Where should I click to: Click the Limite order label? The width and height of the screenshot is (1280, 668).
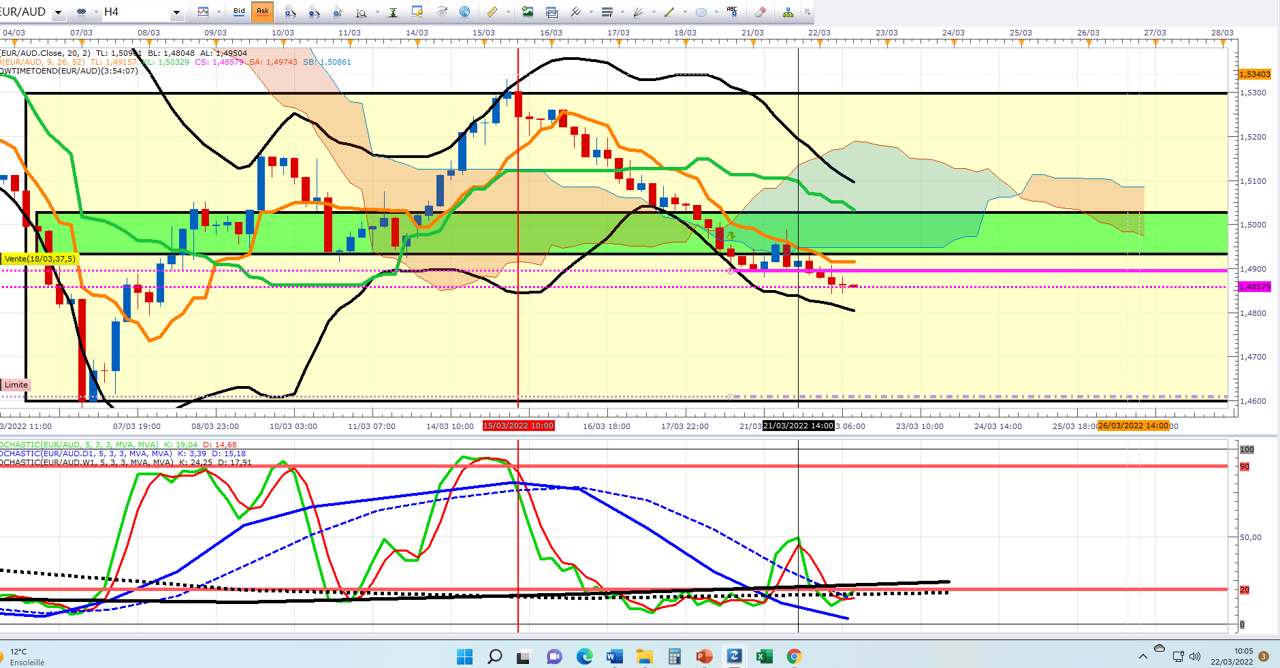click(x=15, y=385)
